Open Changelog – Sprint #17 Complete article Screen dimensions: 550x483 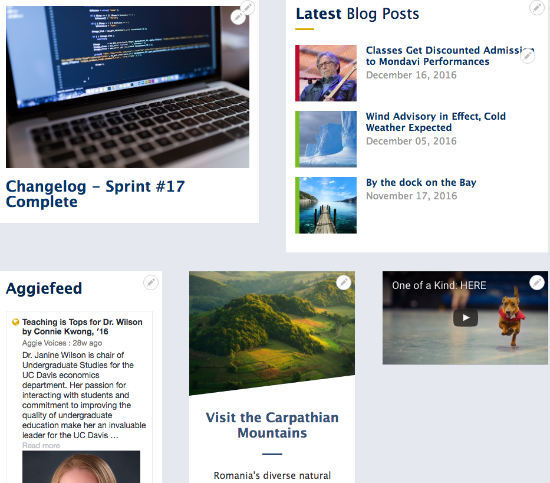coord(95,194)
